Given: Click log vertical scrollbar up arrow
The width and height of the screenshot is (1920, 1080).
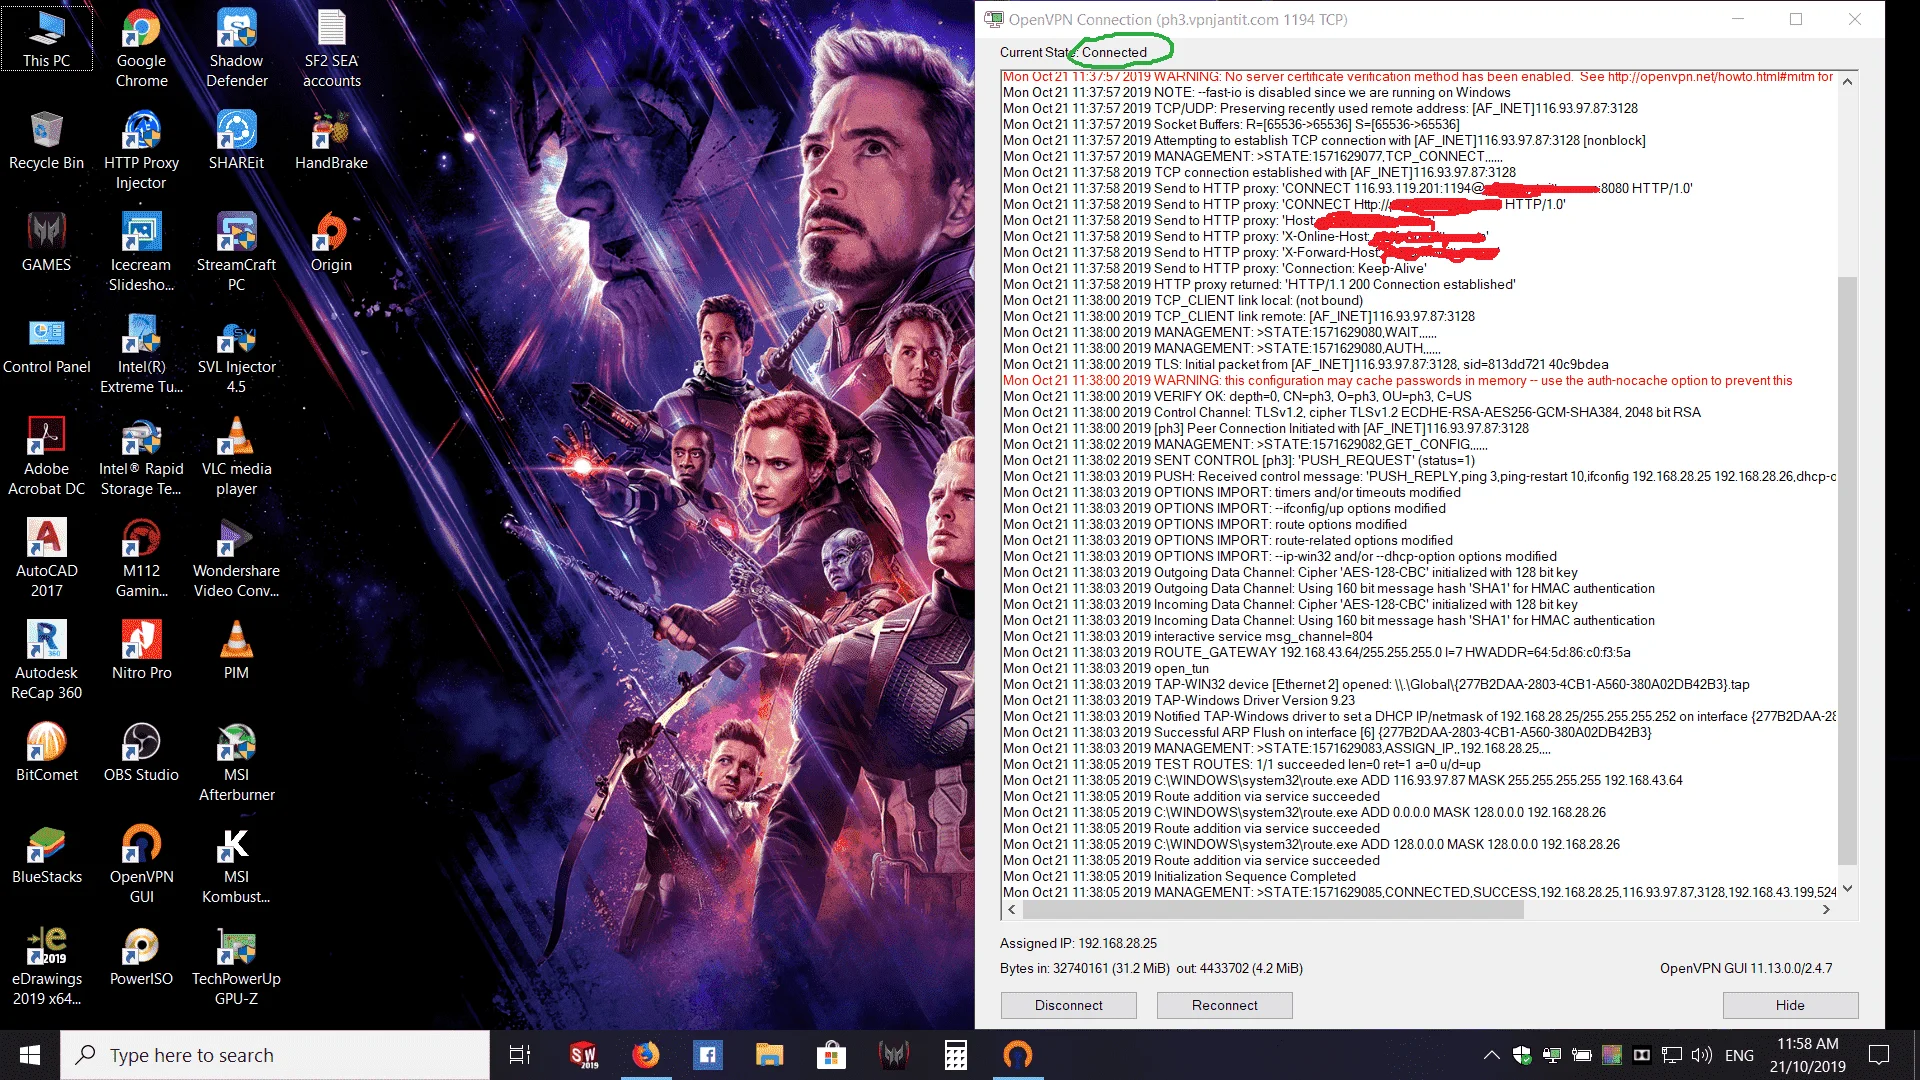Looking at the screenshot, I should tap(1847, 81).
